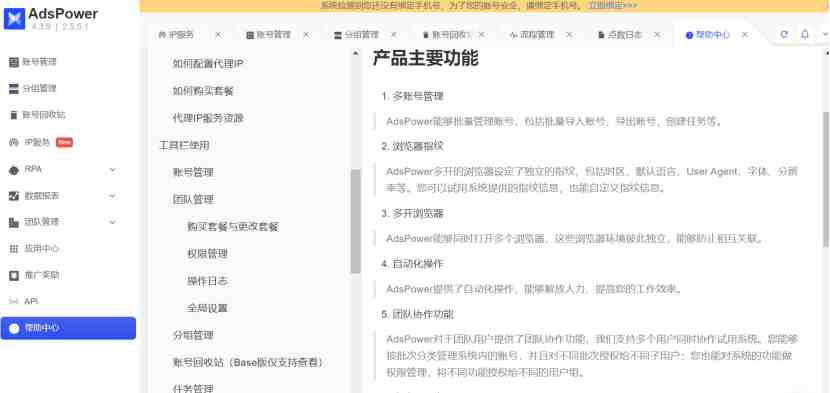Close the 账号回收站 tab

point(481,35)
